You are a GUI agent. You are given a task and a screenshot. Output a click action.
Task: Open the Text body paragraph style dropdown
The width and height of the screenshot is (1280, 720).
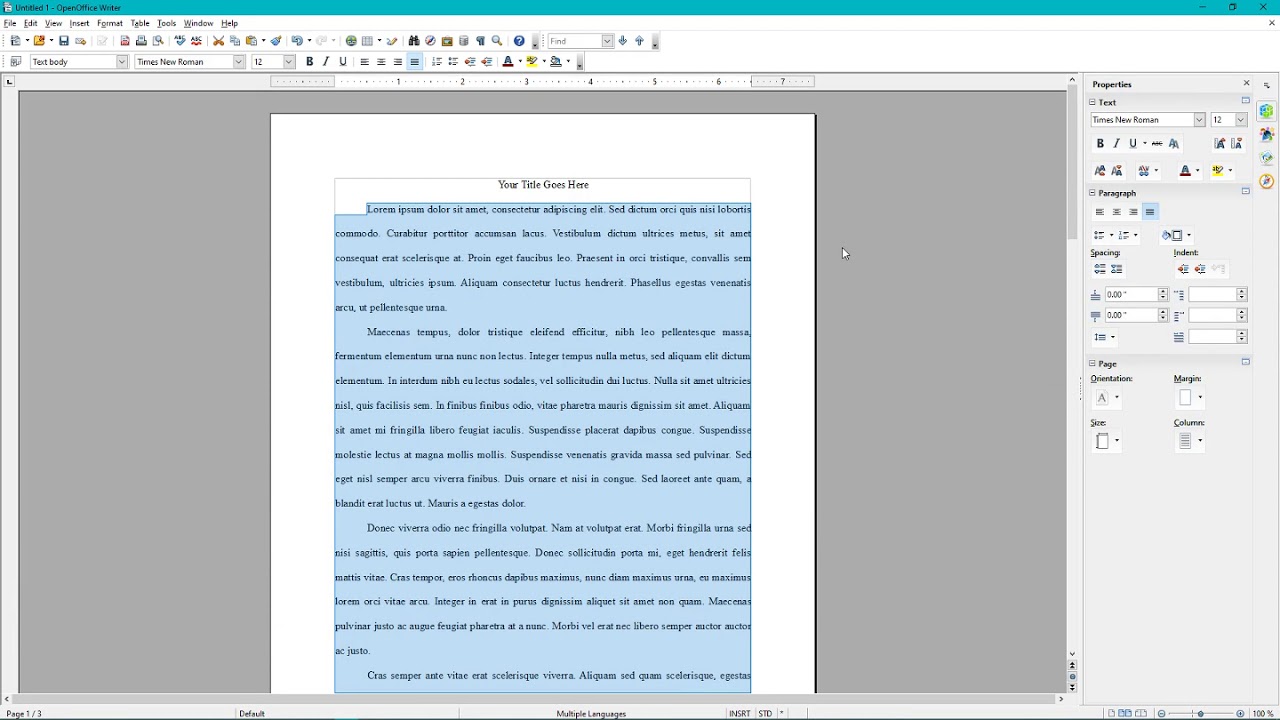pyautogui.click(x=122, y=62)
